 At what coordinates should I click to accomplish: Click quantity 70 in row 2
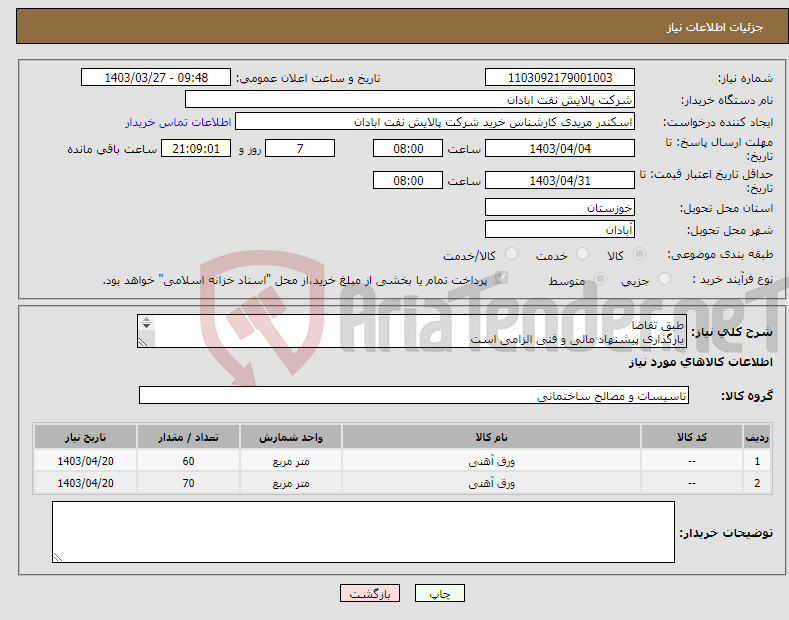tap(188, 483)
